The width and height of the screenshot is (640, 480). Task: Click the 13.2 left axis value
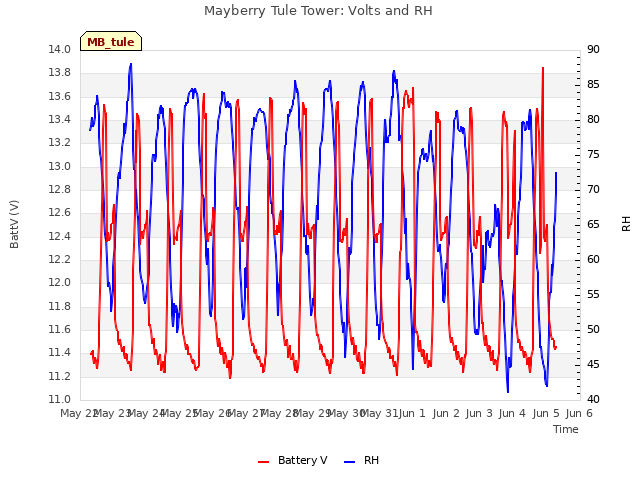coord(60,143)
